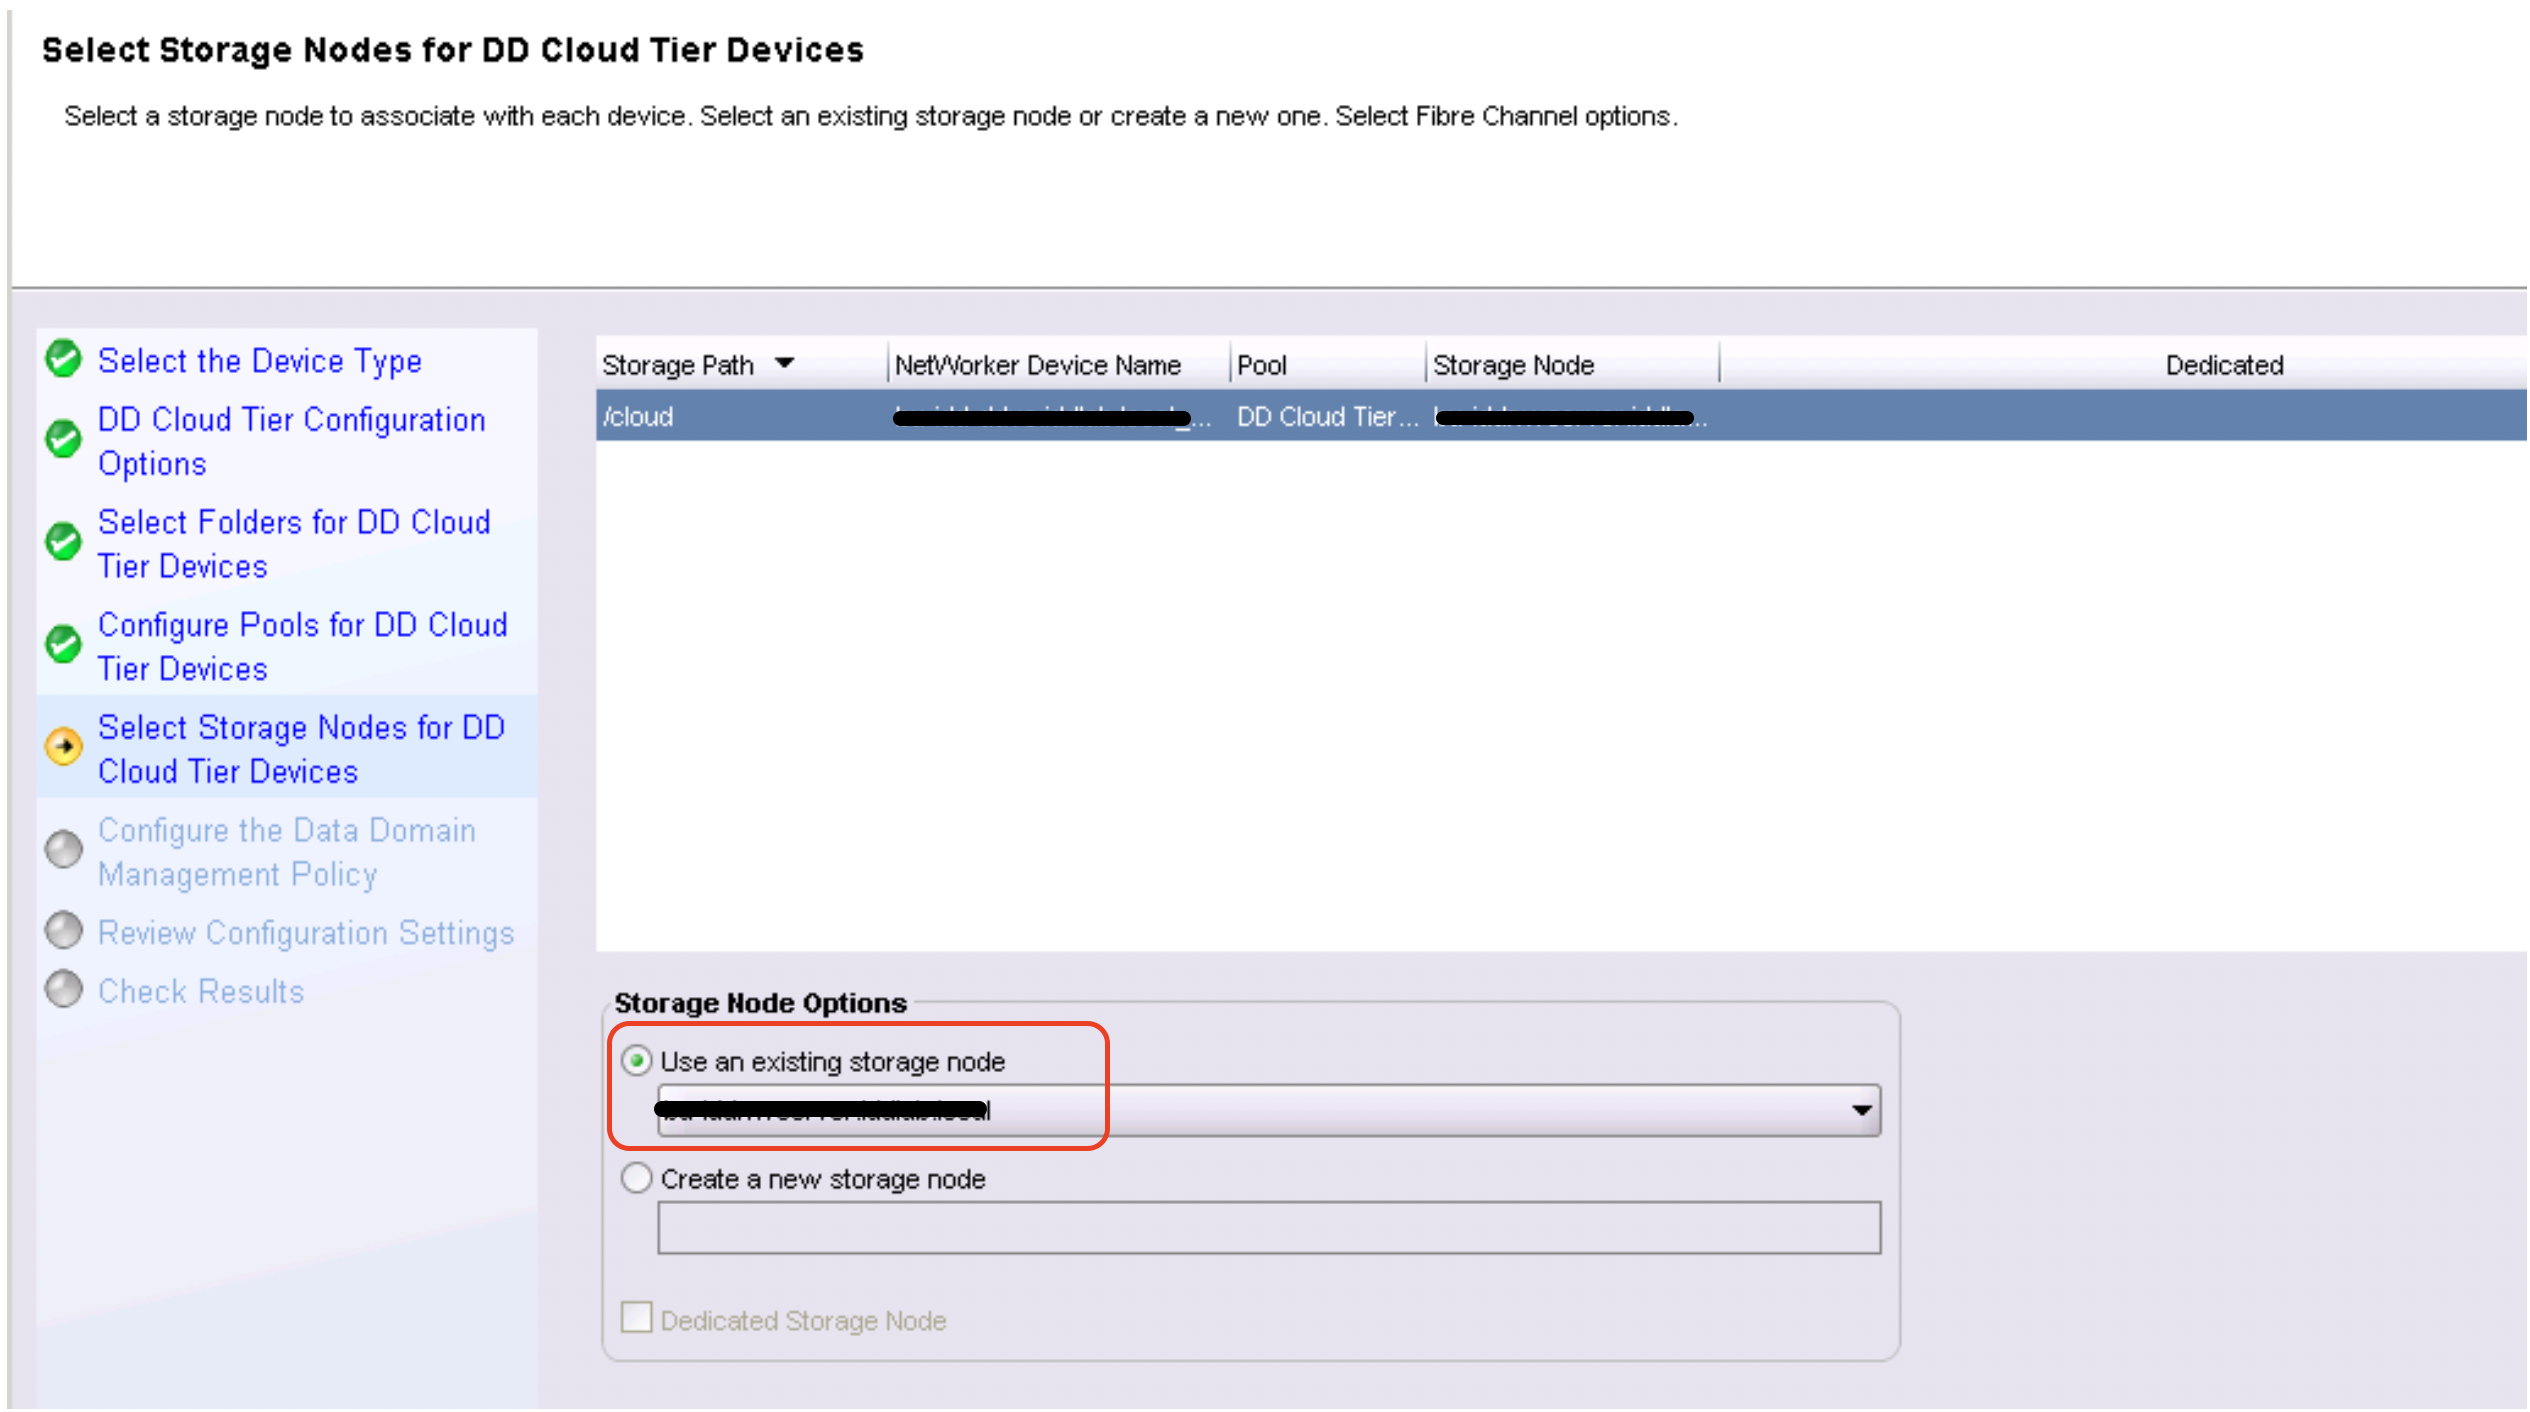Click the Pool column header
The width and height of the screenshot is (2530, 1412).
tap(1326, 365)
